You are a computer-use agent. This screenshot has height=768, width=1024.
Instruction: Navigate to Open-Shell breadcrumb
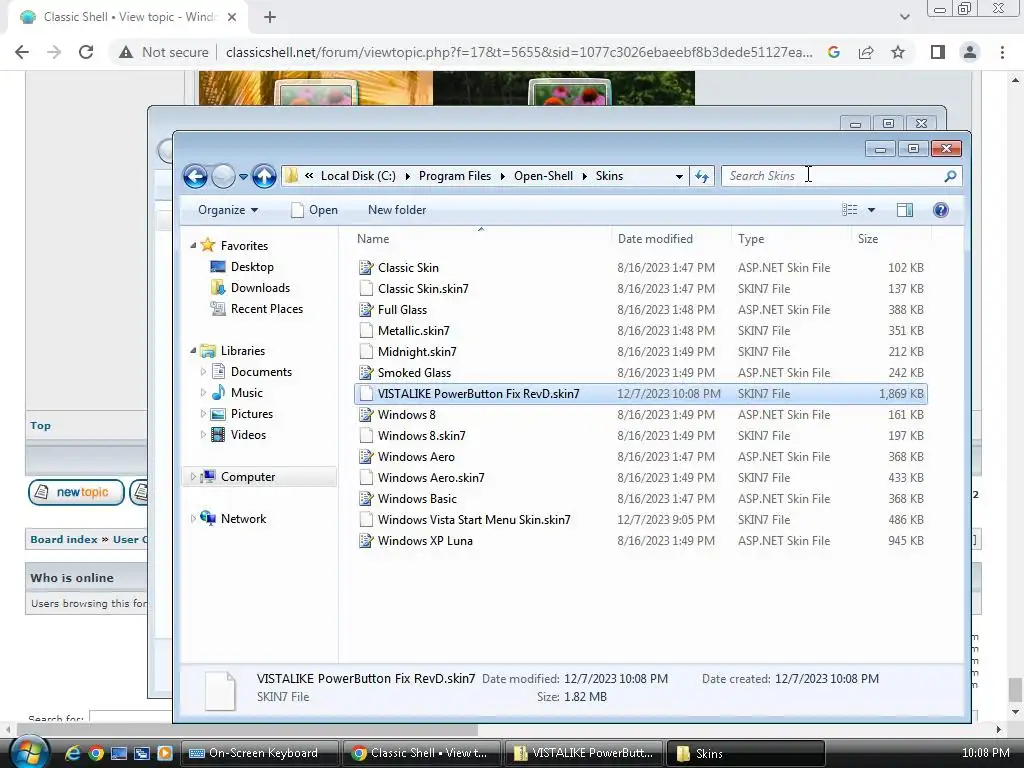pyautogui.click(x=543, y=176)
